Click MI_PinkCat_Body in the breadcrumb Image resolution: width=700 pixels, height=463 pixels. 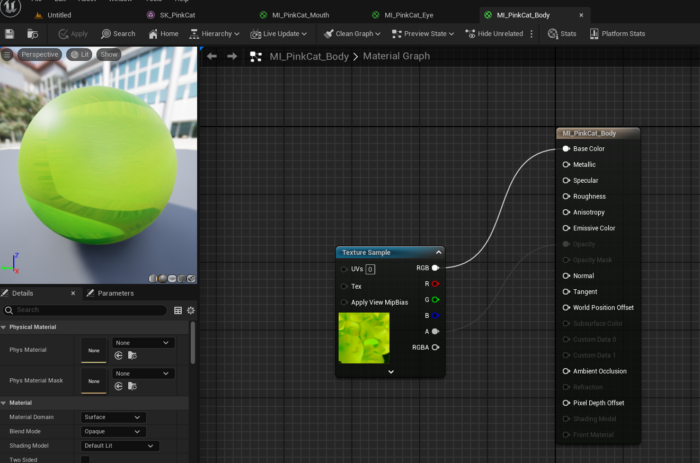click(309, 57)
